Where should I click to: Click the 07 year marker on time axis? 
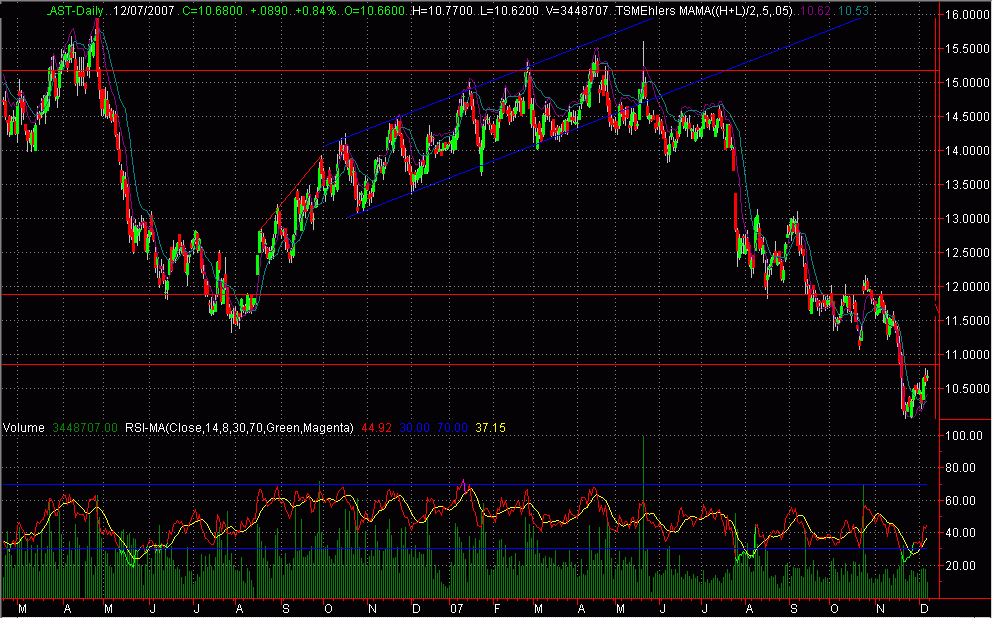456,608
